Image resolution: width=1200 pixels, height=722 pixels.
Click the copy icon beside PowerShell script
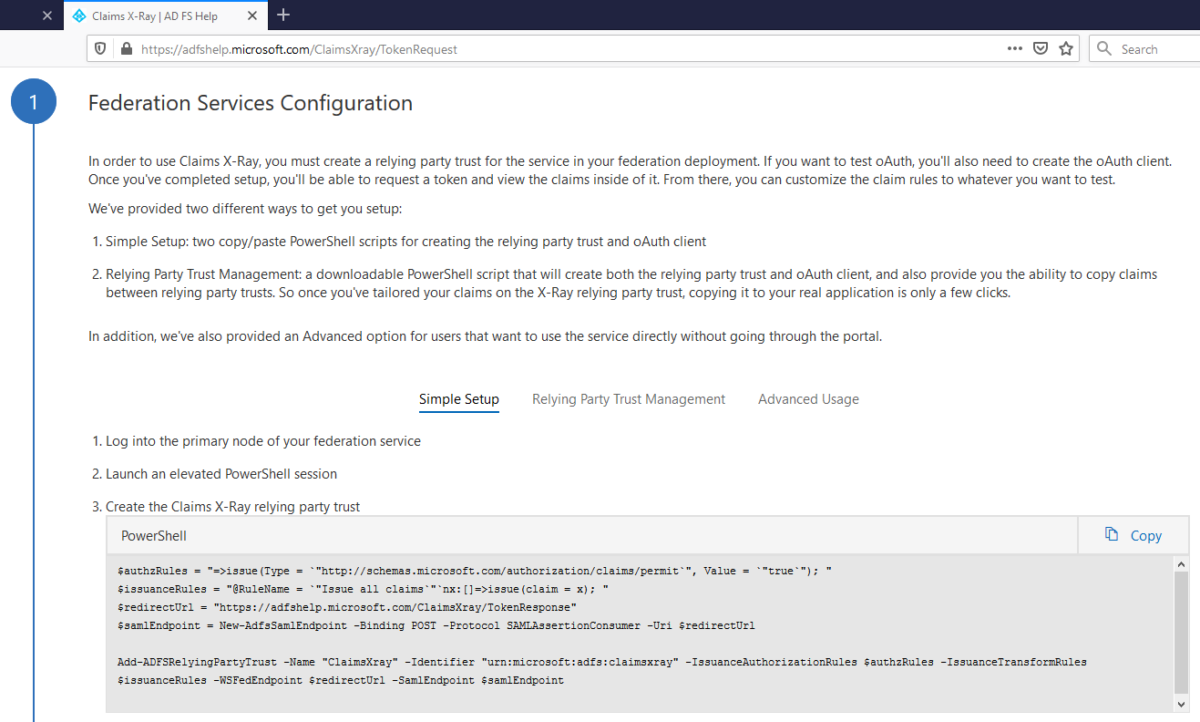point(1111,535)
